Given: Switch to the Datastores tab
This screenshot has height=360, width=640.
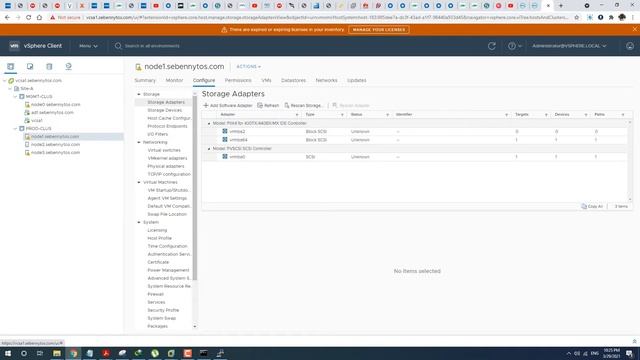Looking at the screenshot, I should click(293, 80).
